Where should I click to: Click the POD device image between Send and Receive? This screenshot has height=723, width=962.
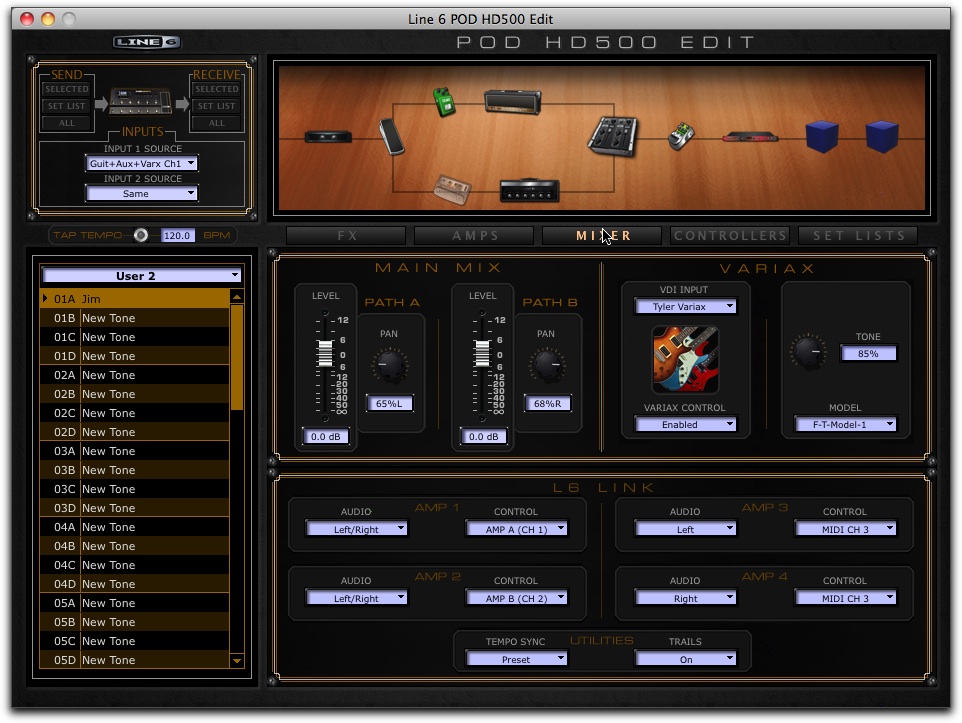click(140, 102)
